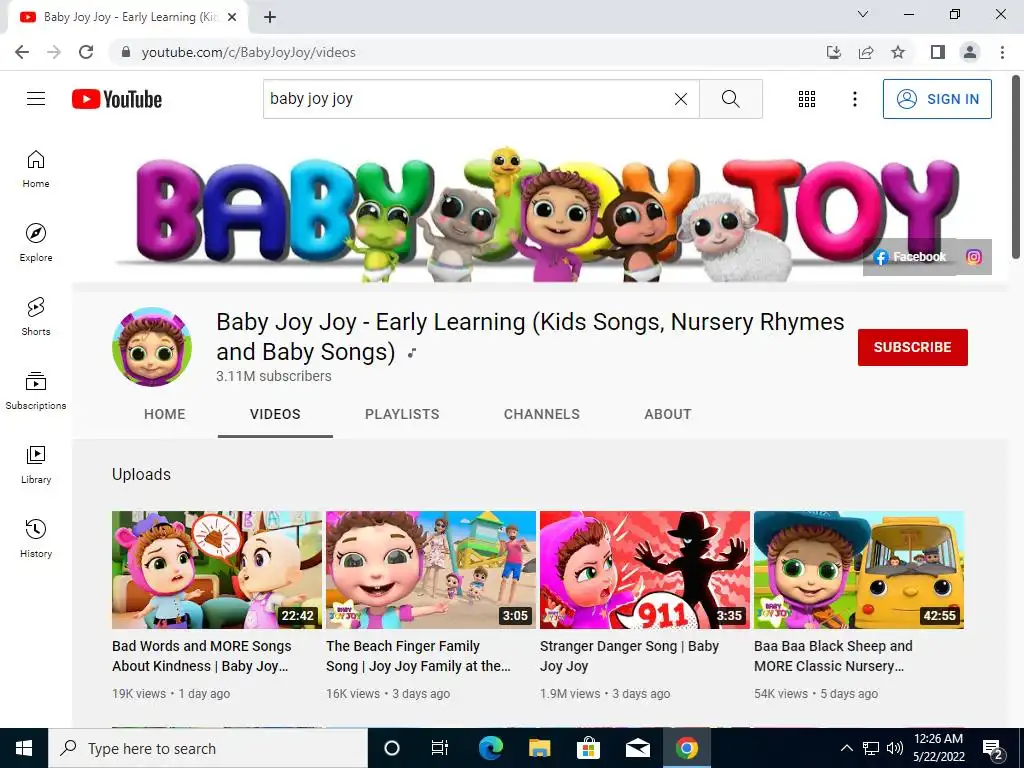
Task: Reload the page in Chrome
Action: click(86, 52)
